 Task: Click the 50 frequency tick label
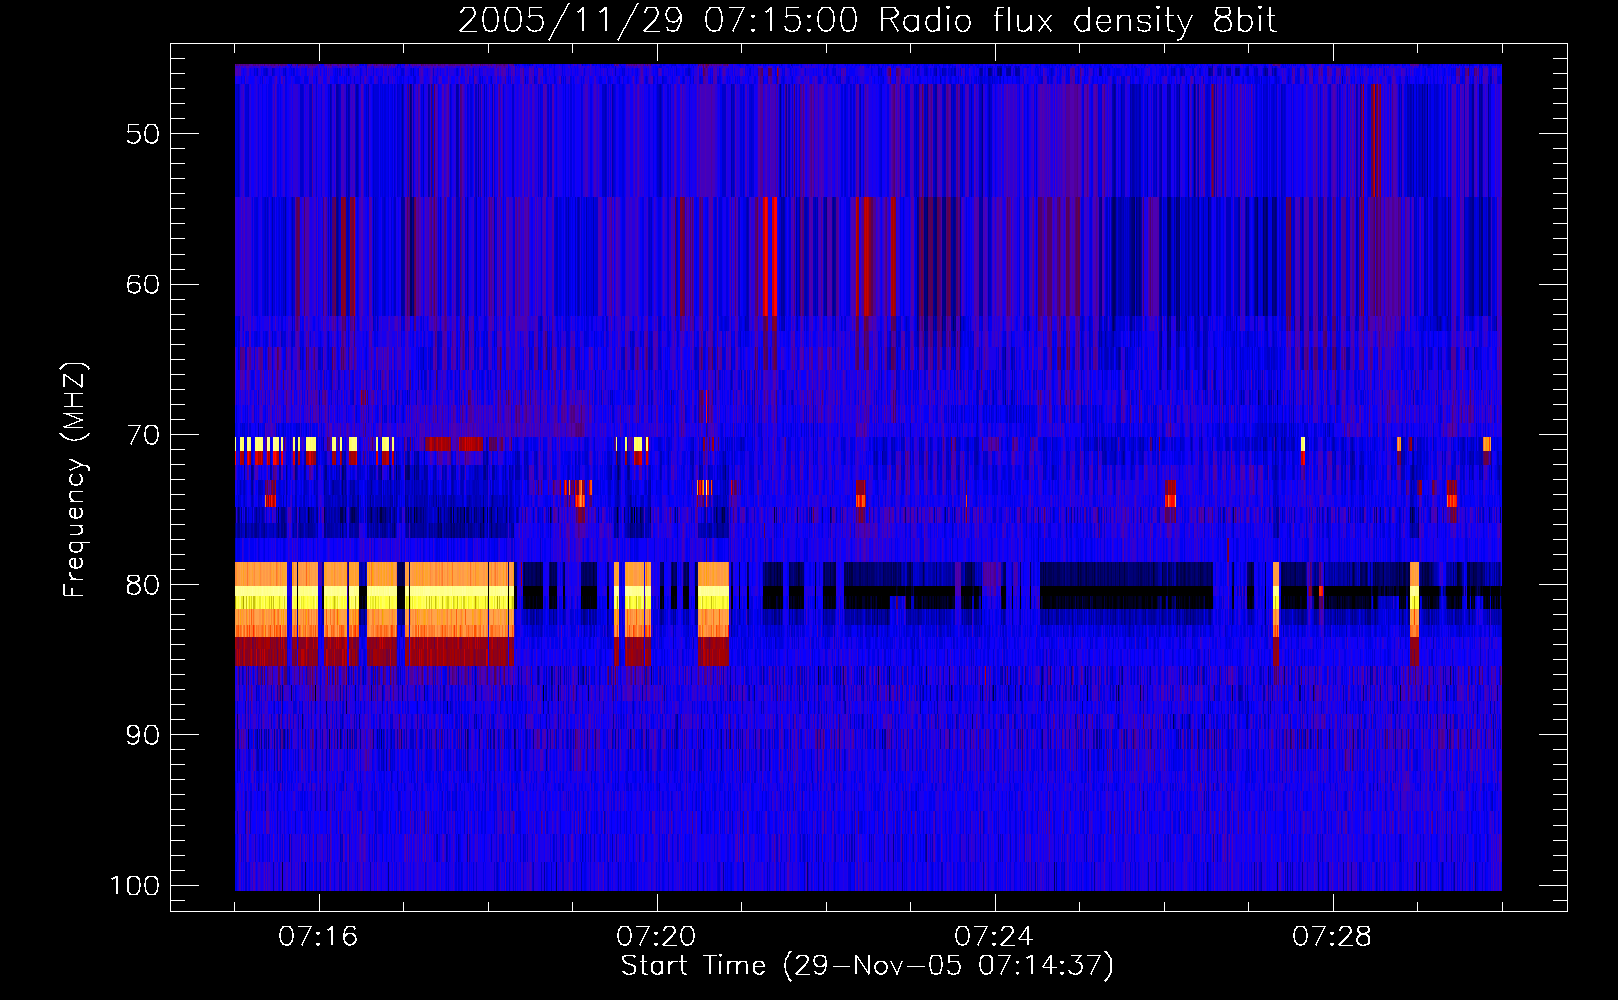click(143, 134)
